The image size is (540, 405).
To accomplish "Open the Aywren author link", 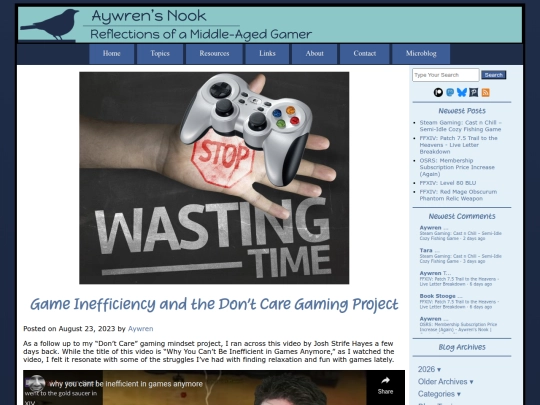I will click(141, 329).
